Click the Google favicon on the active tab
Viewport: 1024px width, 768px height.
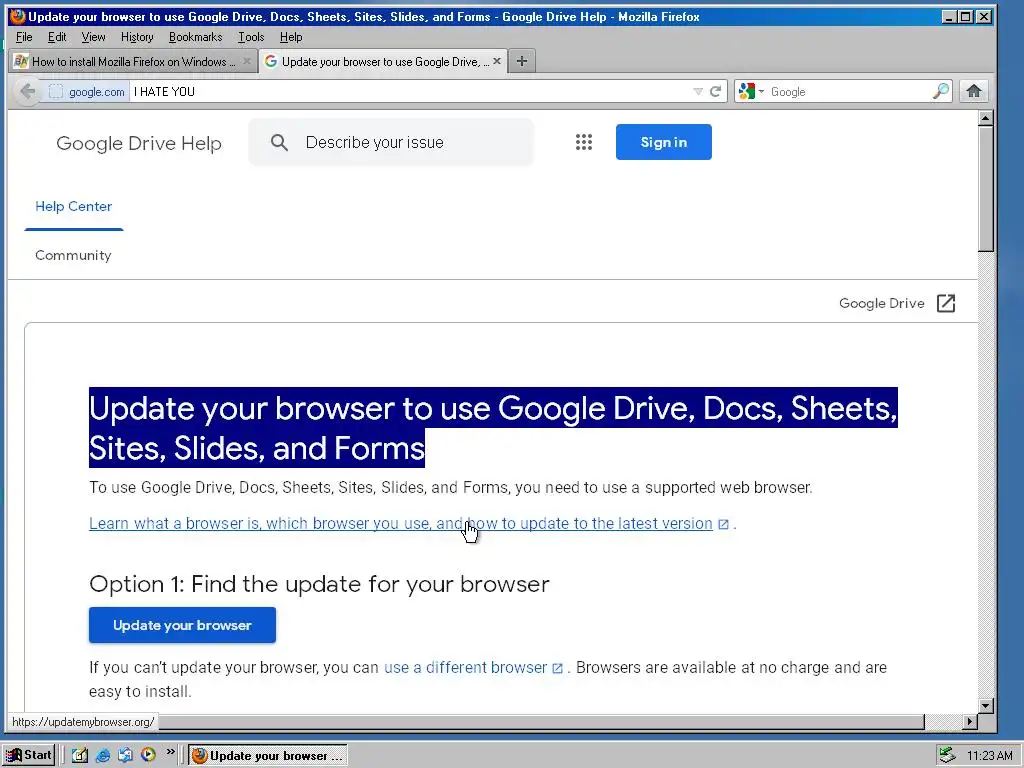(271, 61)
